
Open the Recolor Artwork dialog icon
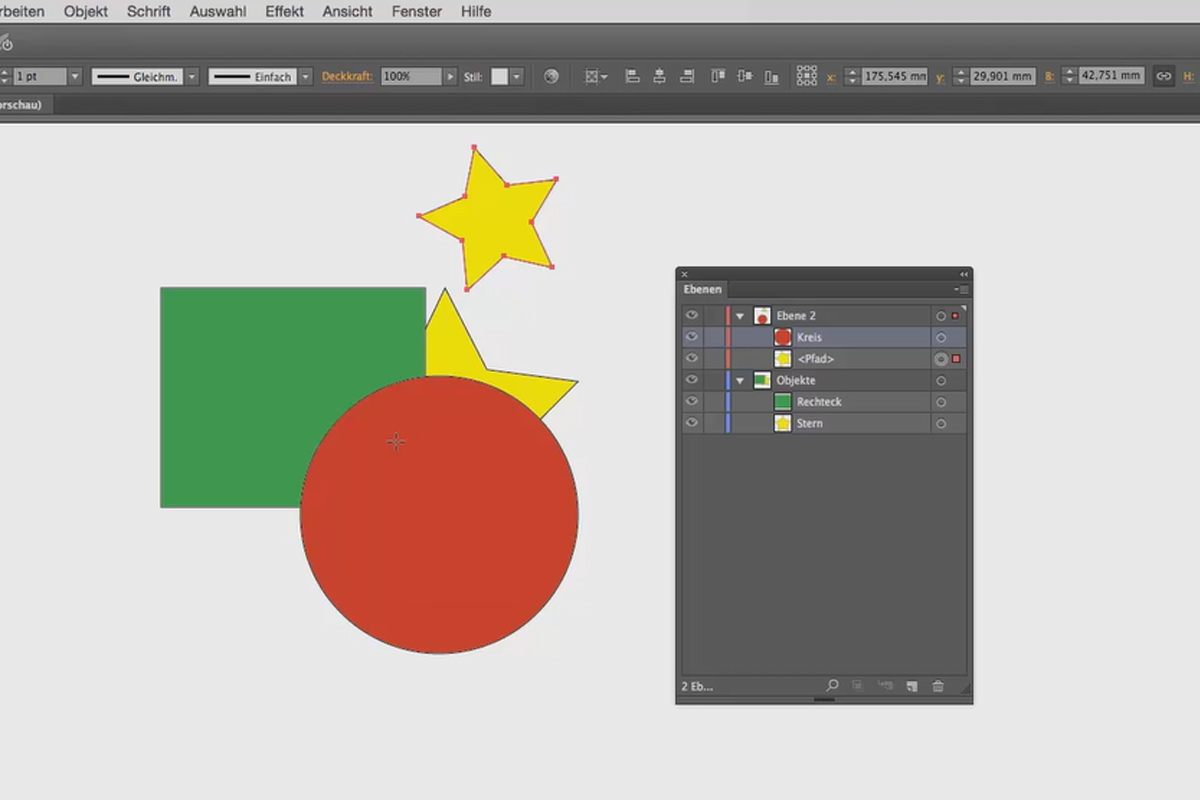point(551,76)
